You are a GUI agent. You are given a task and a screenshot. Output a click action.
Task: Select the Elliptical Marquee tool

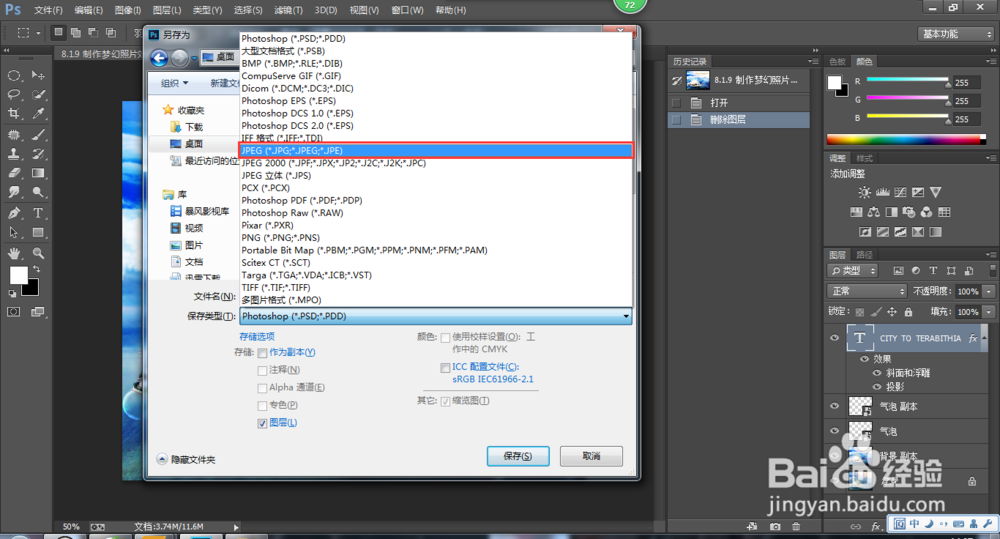pos(13,75)
